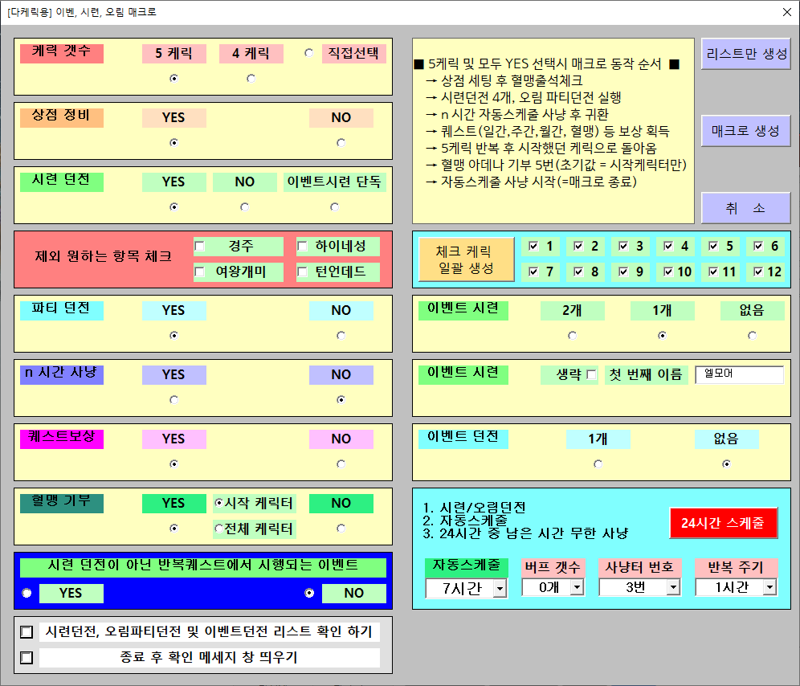Screen dimensions: 800x686
Task: Select 이벤트시련 단독 radio option
Action: point(334,207)
